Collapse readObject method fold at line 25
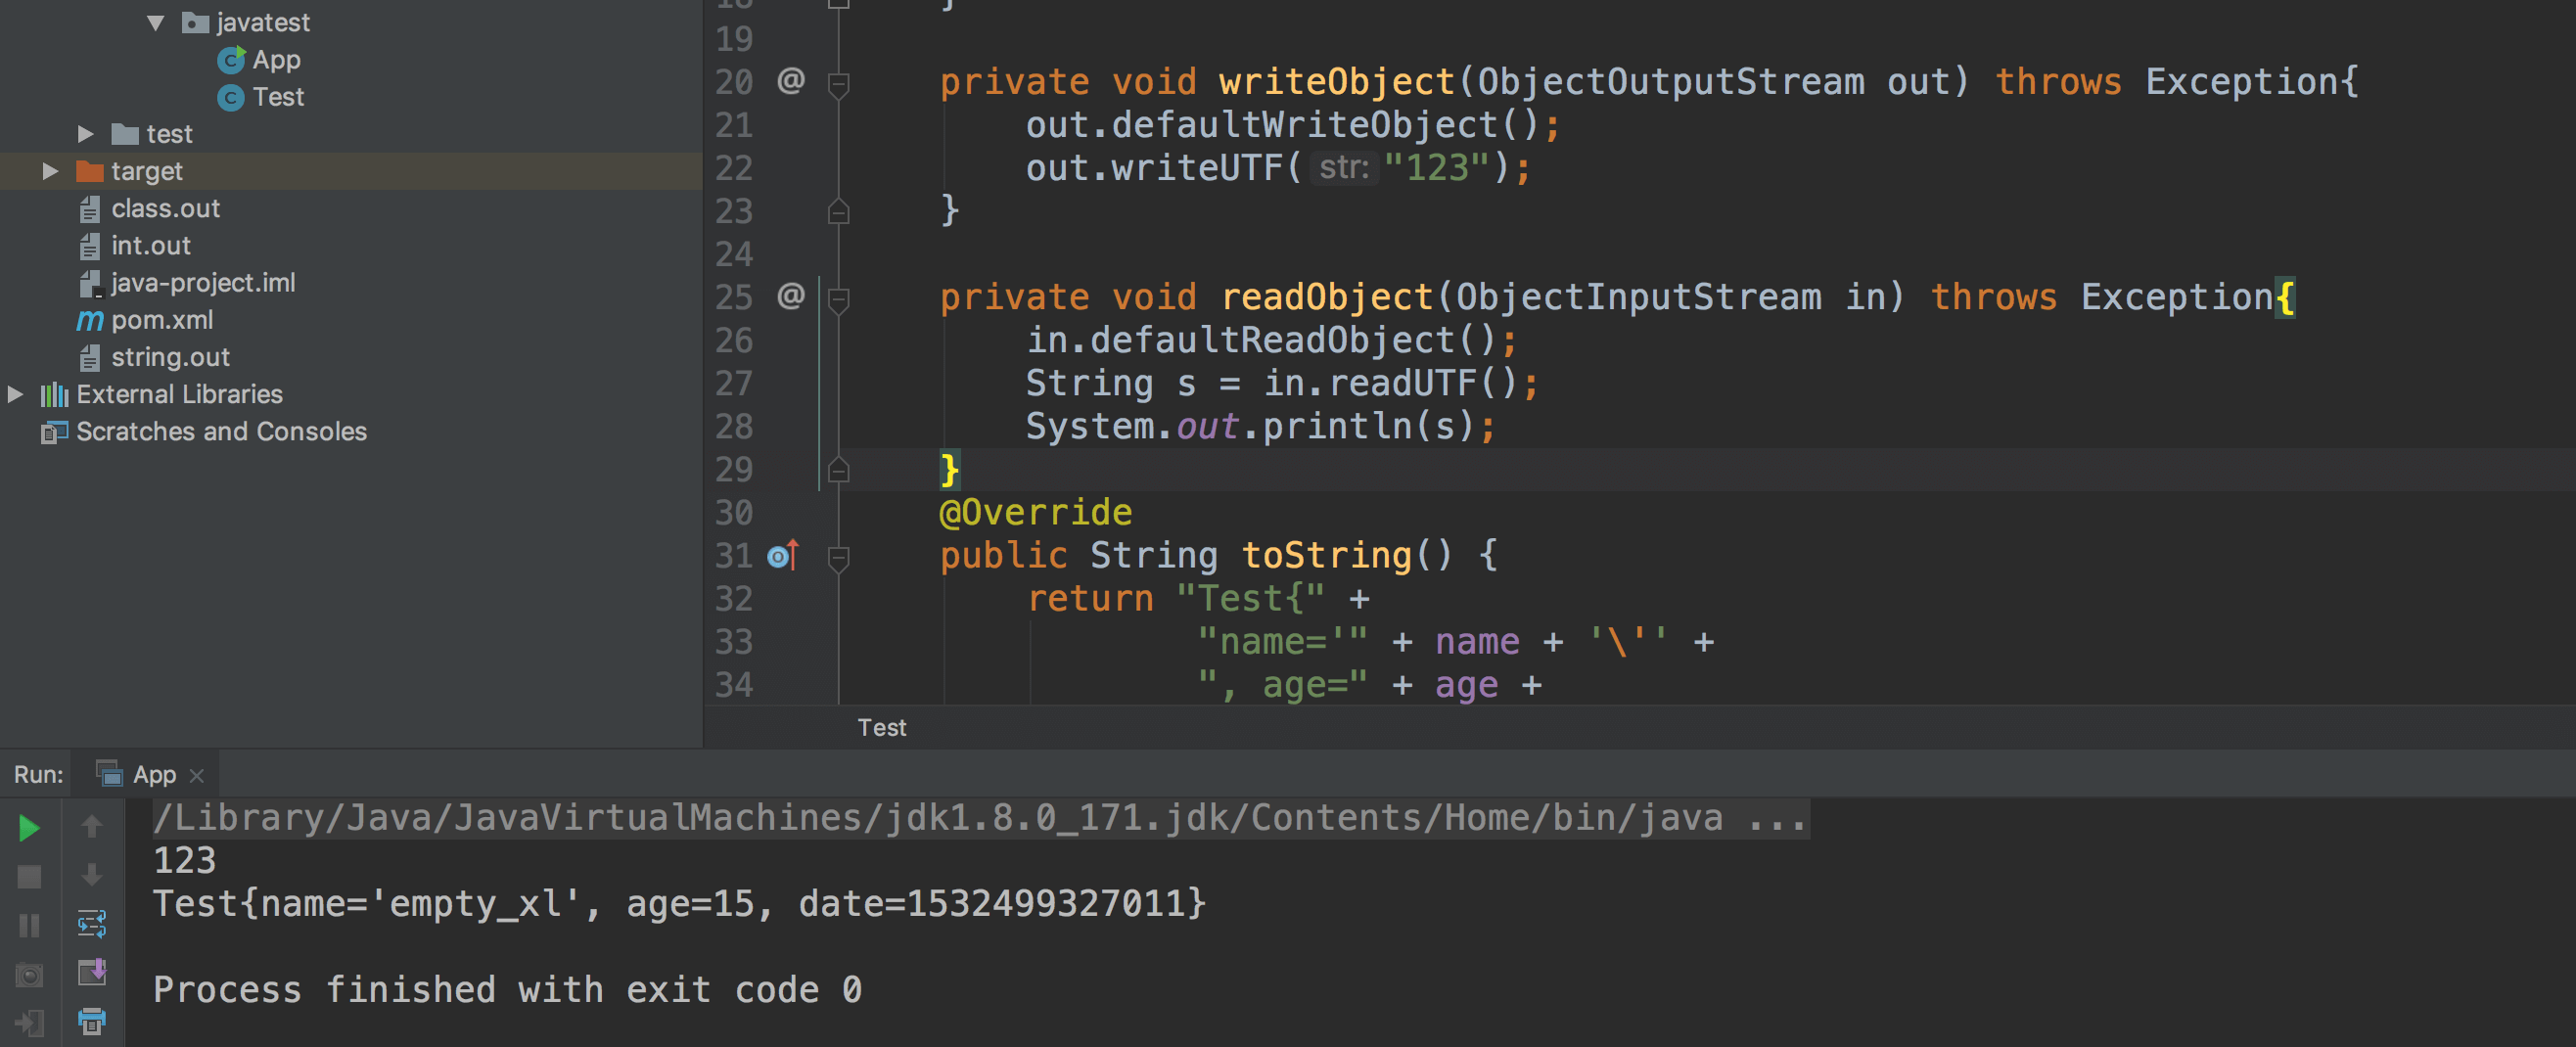This screenshot has width=2576, height=1047. tap(839, 299)
